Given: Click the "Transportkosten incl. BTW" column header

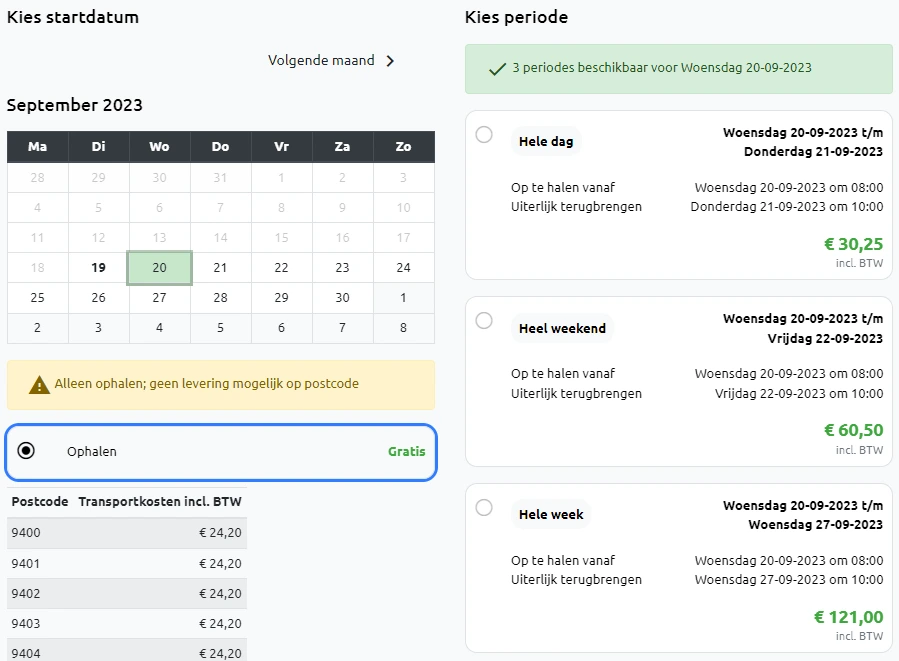Looking at the screenshot, I should (x=157, y=501).
